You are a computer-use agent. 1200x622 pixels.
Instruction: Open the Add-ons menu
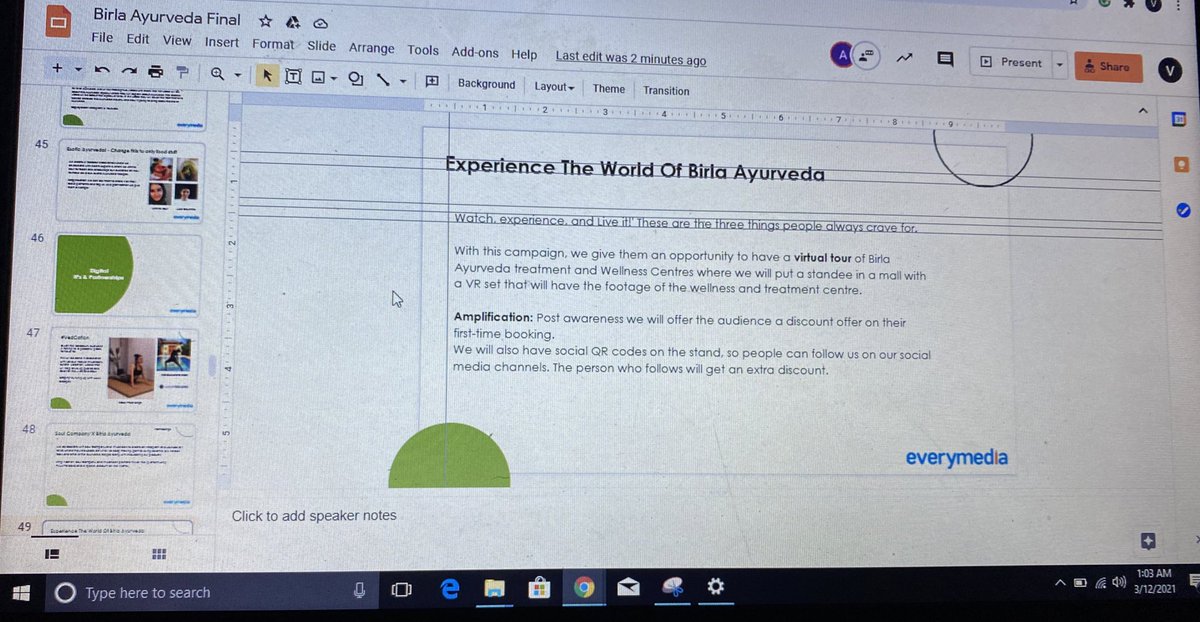tap(475, 52)
